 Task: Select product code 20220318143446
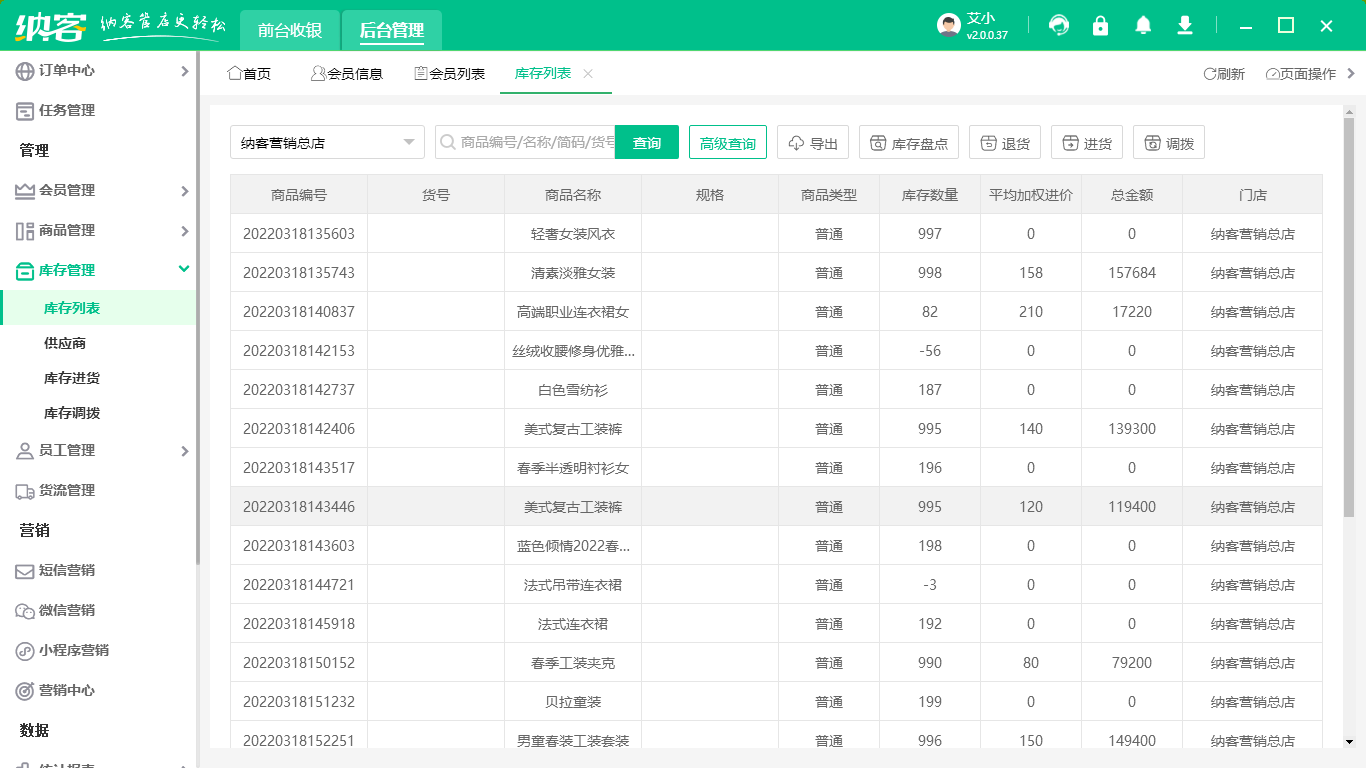pos(299,507)
